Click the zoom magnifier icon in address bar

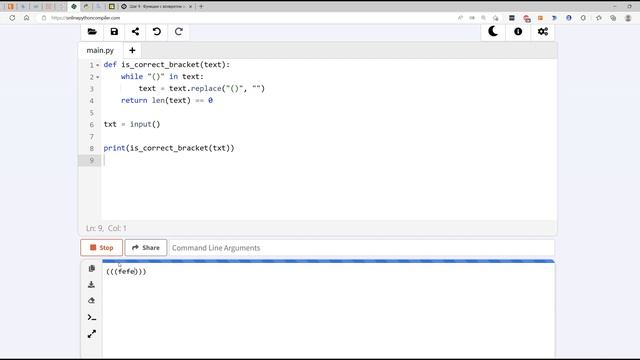click(x=483, y=18)
